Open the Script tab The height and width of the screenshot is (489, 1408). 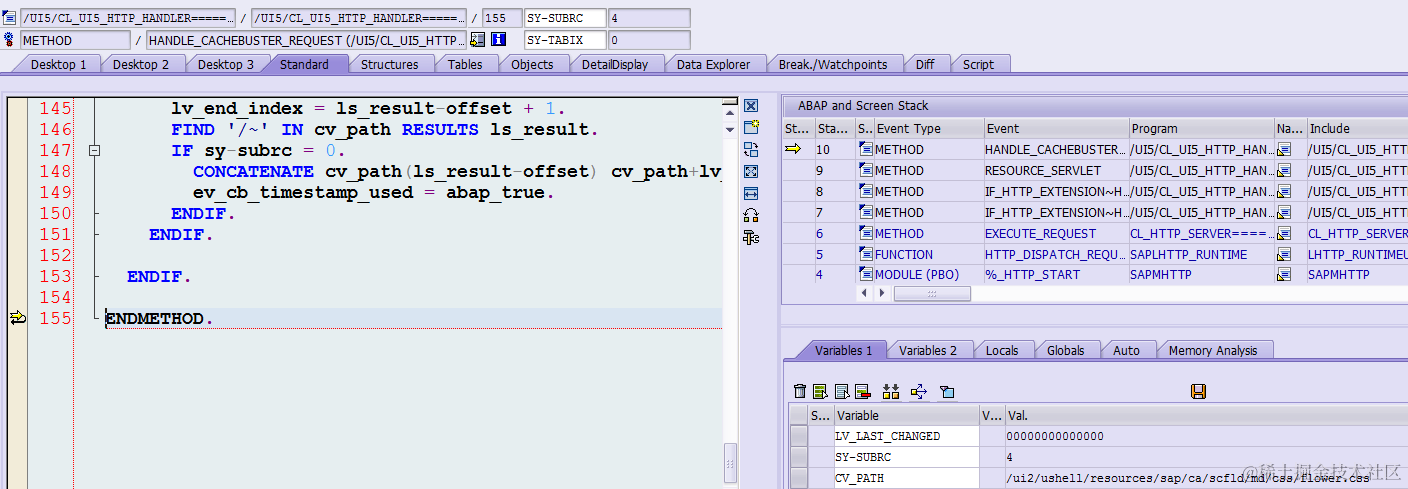[978, 64]
